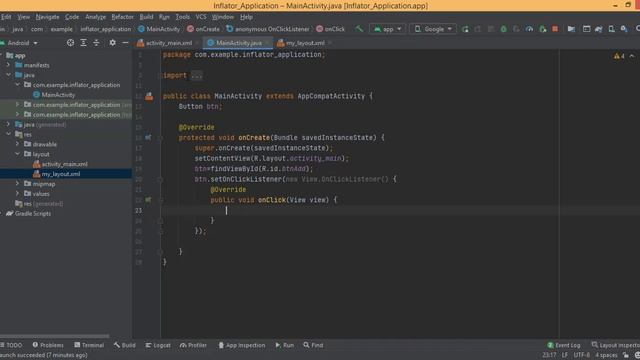Open the Logcat tool window
This screenshot has width=640, height=360.
pos(158,345)
